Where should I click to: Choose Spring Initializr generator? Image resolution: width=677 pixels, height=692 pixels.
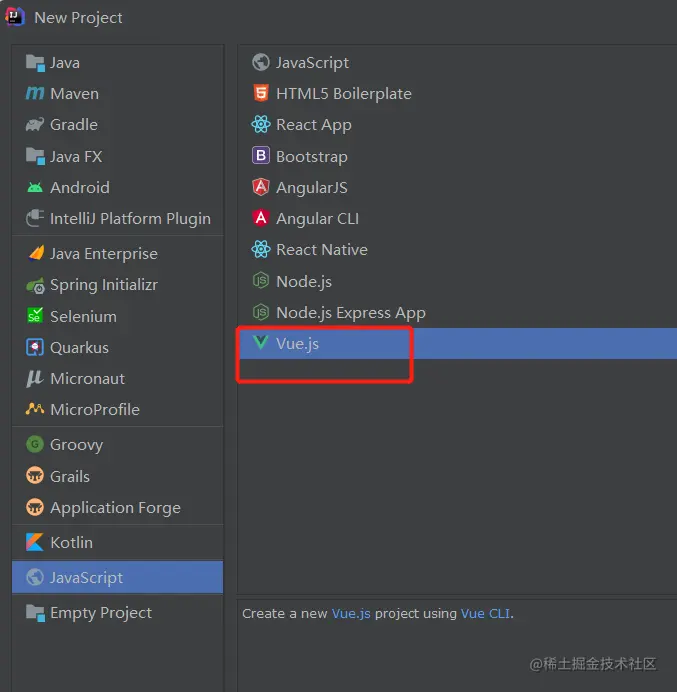click(117, 285)
